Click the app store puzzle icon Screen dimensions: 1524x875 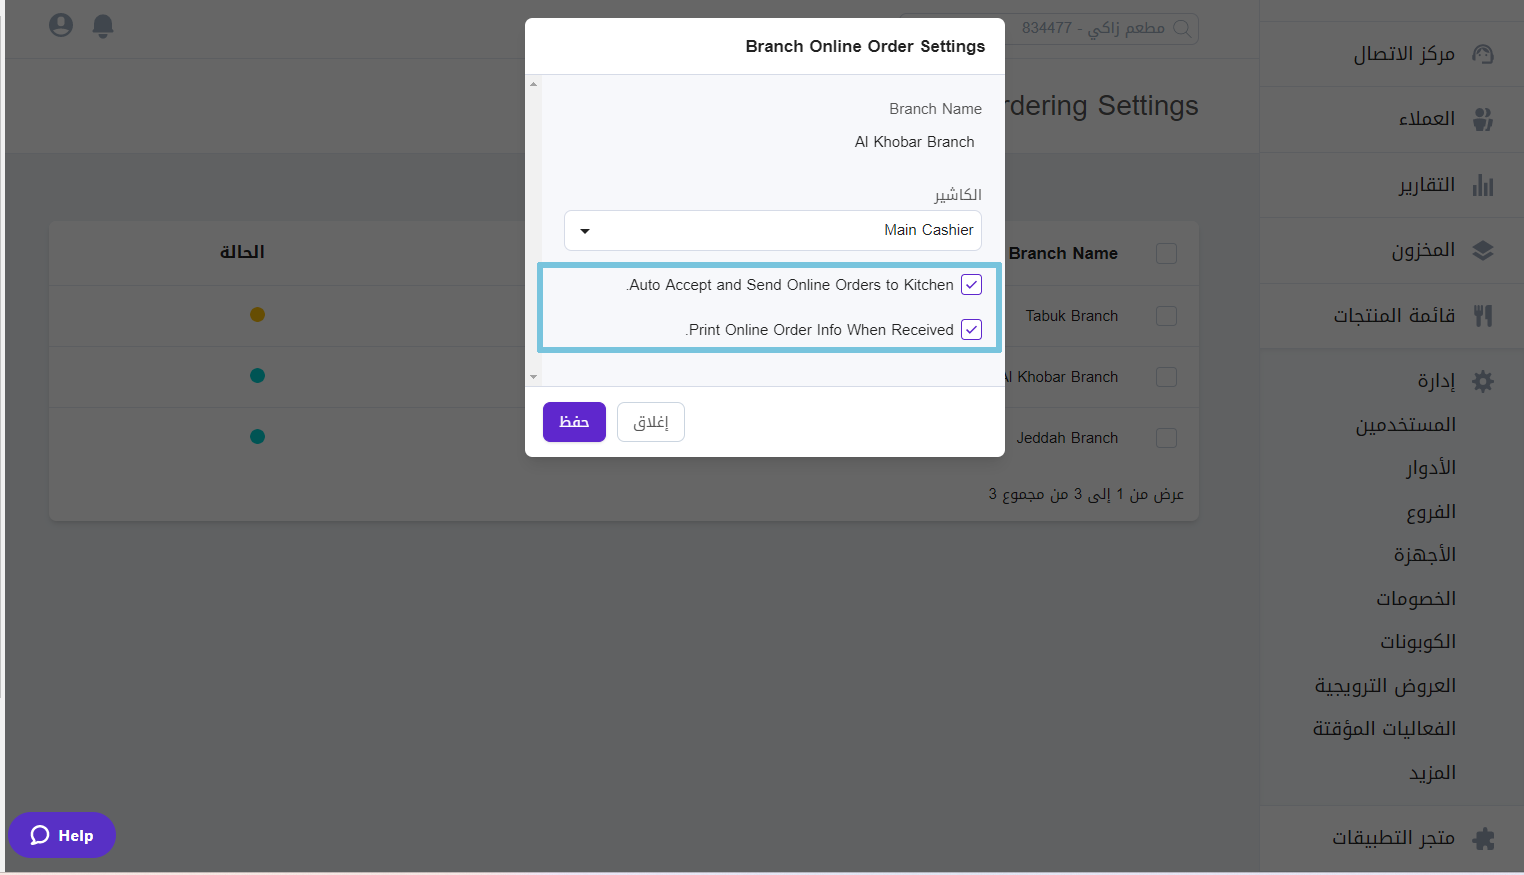(x=1483, y=838)
